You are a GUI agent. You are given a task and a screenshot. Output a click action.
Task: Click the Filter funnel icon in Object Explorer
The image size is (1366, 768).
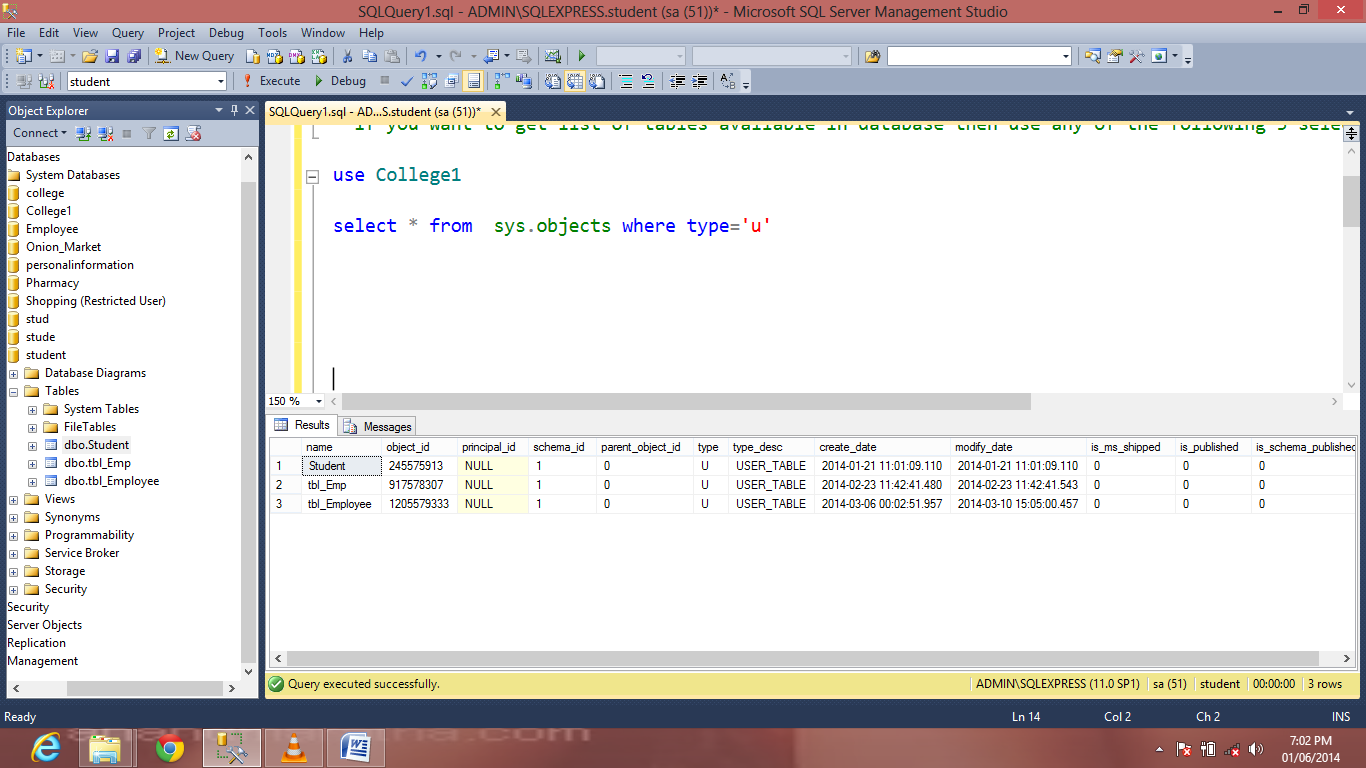point(149,133)
